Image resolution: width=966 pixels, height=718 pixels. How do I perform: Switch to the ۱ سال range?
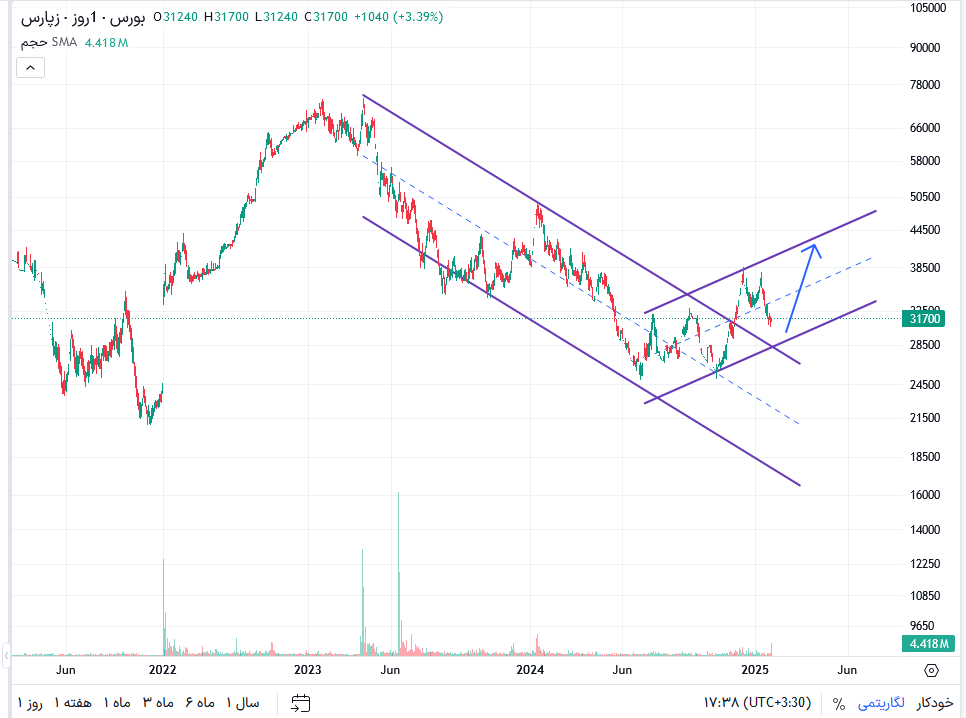243,703
